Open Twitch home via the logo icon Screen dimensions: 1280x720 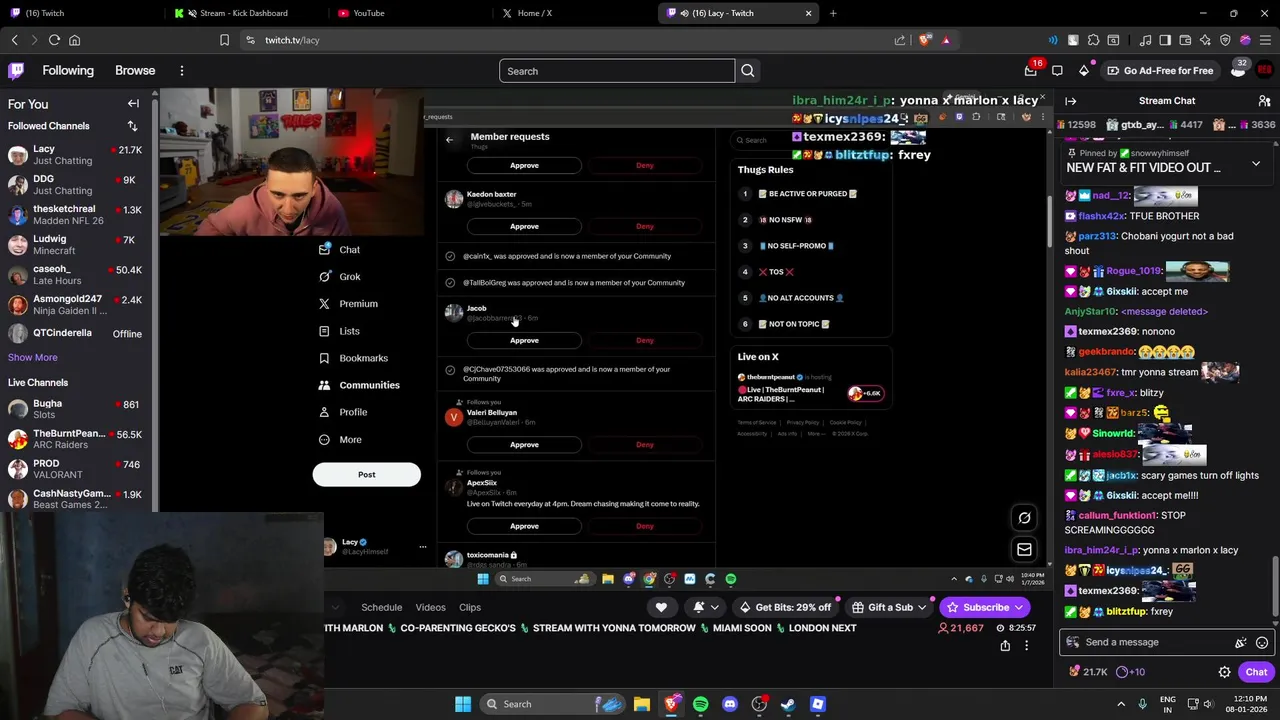point(16,71)
